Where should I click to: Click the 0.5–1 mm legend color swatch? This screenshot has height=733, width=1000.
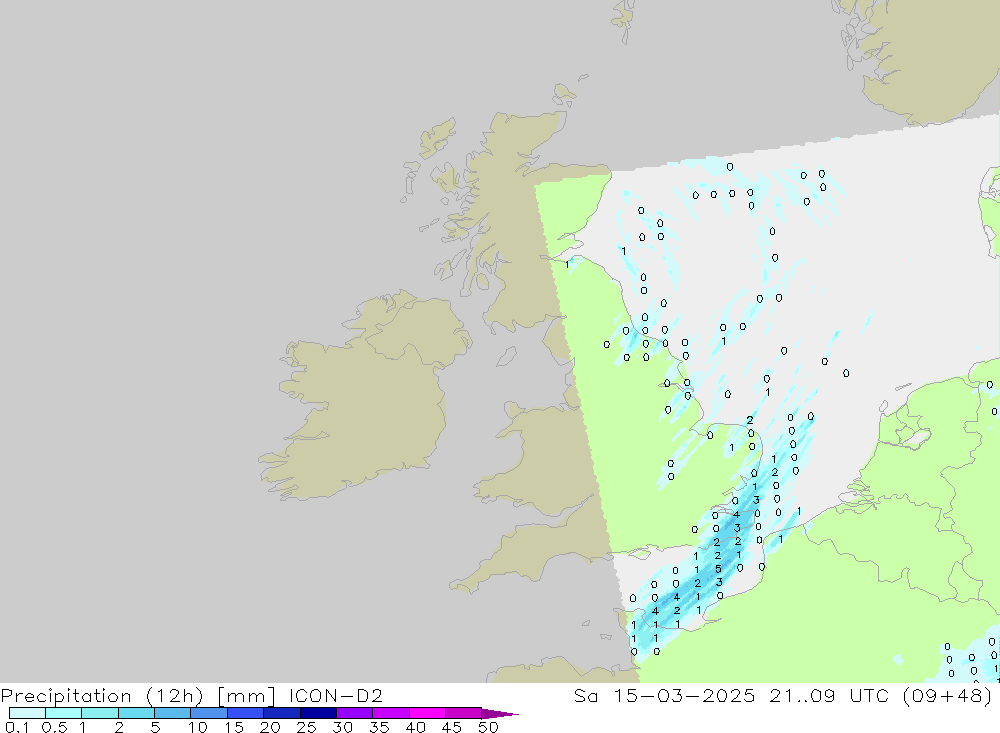point(63,713)
